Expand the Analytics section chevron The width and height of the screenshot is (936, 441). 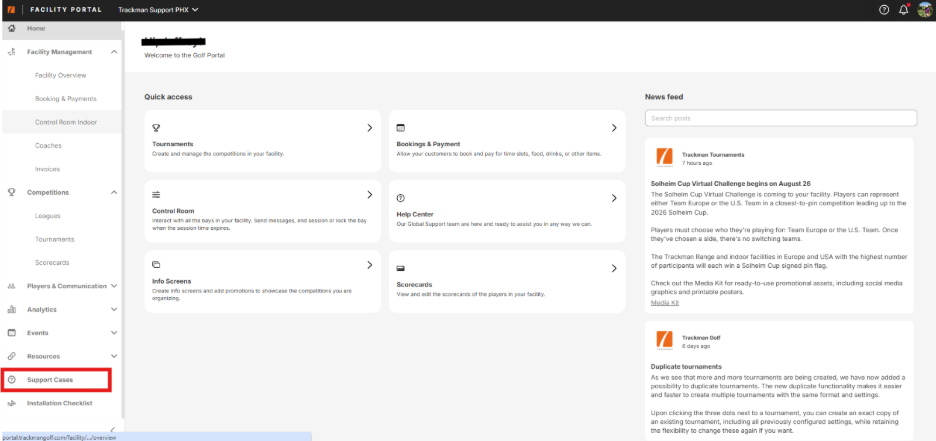[x=114, y=309]
